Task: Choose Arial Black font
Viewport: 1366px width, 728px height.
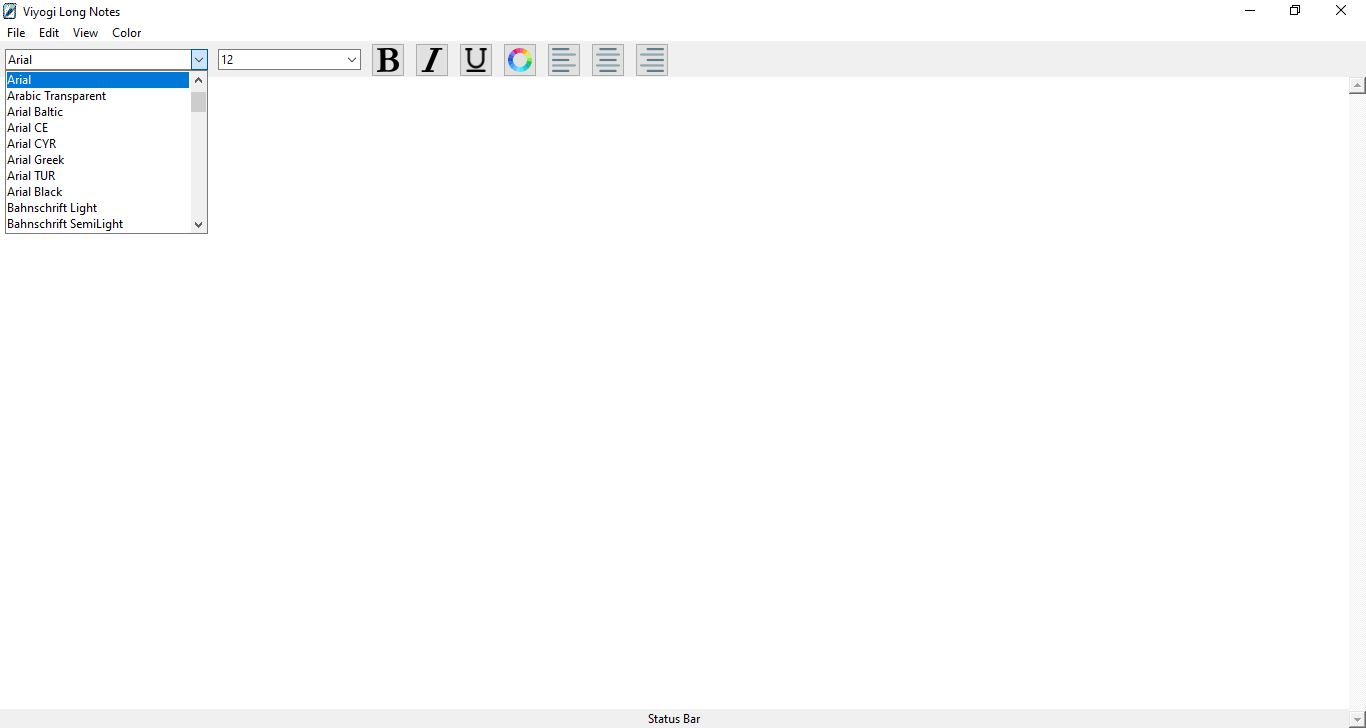Action: click(98, 192)
